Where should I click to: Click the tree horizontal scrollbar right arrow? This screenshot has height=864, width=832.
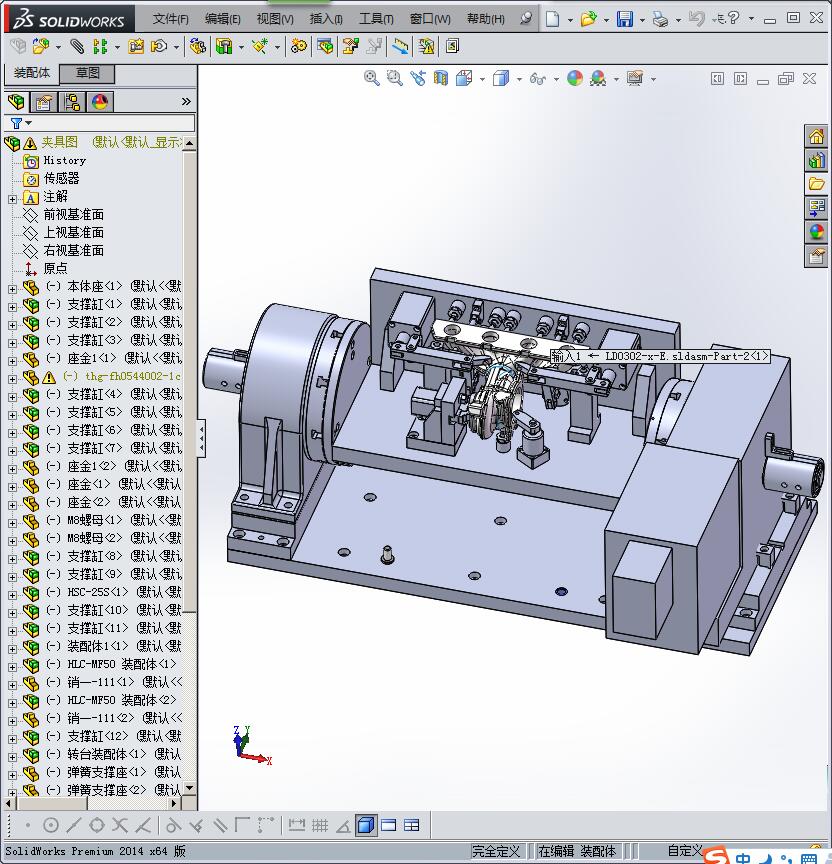174,804
